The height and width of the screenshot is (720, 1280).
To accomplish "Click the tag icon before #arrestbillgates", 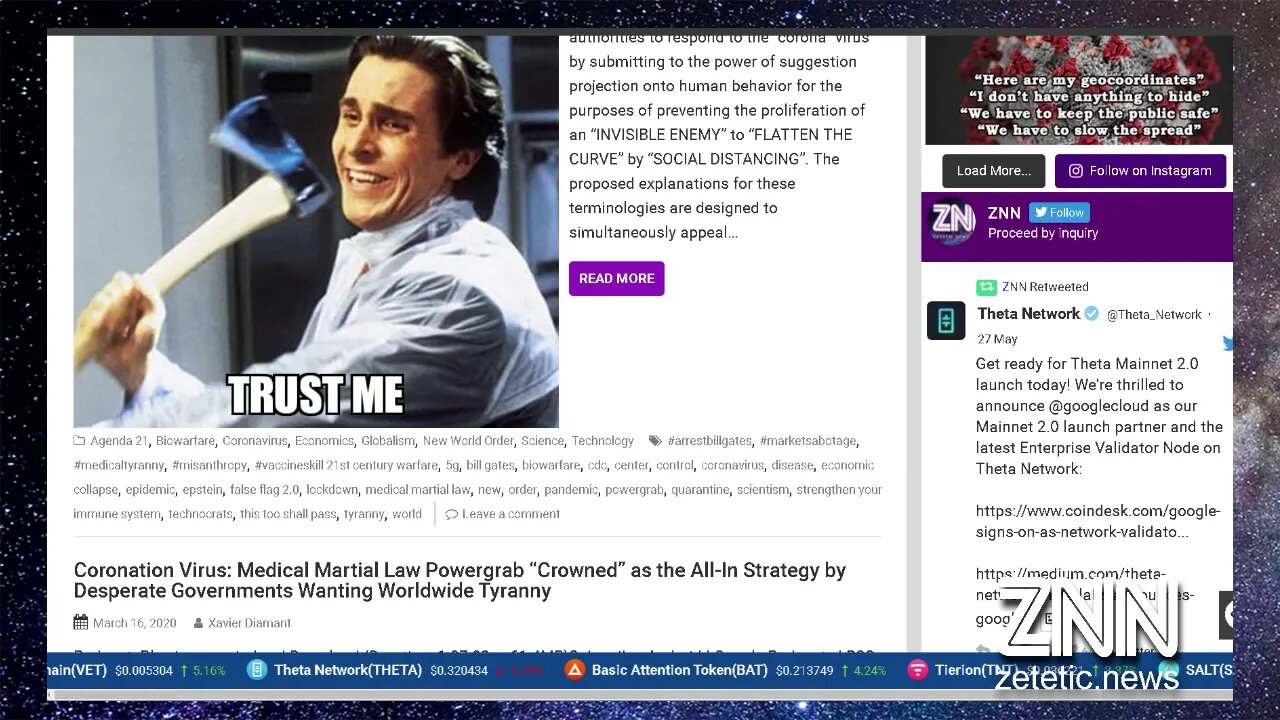I will point(655,441).
